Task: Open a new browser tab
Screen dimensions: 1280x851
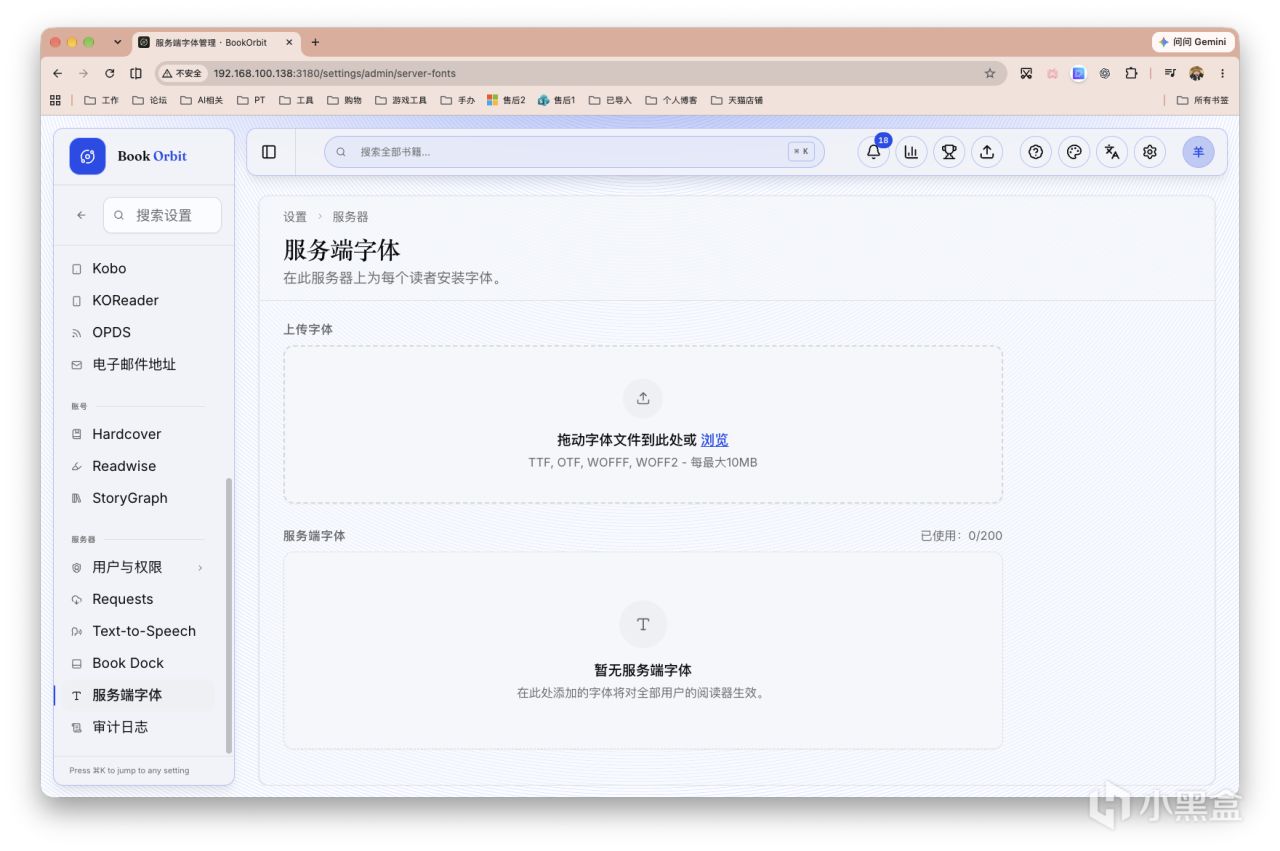Action: [x=315, y=42]
